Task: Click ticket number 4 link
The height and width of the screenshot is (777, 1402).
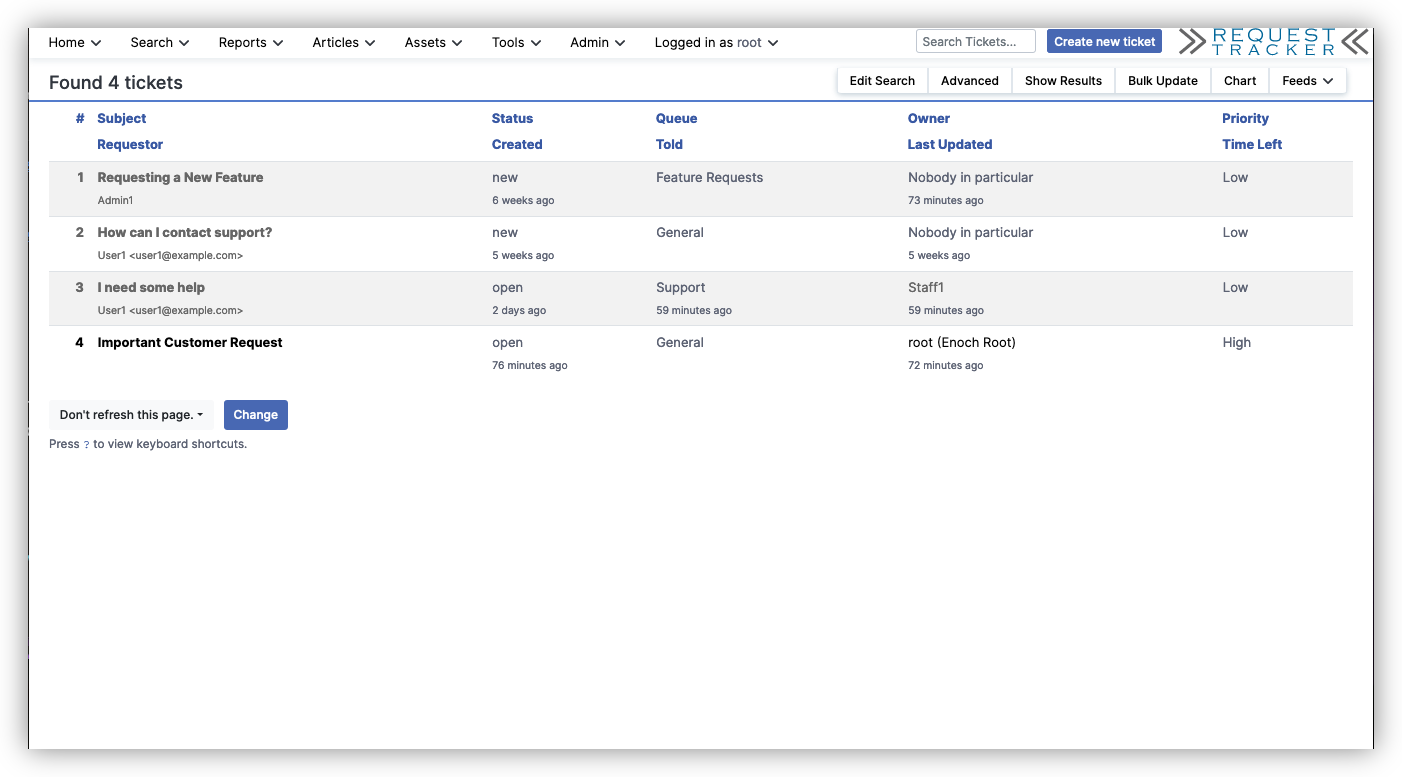Action: tap(80, 342)
